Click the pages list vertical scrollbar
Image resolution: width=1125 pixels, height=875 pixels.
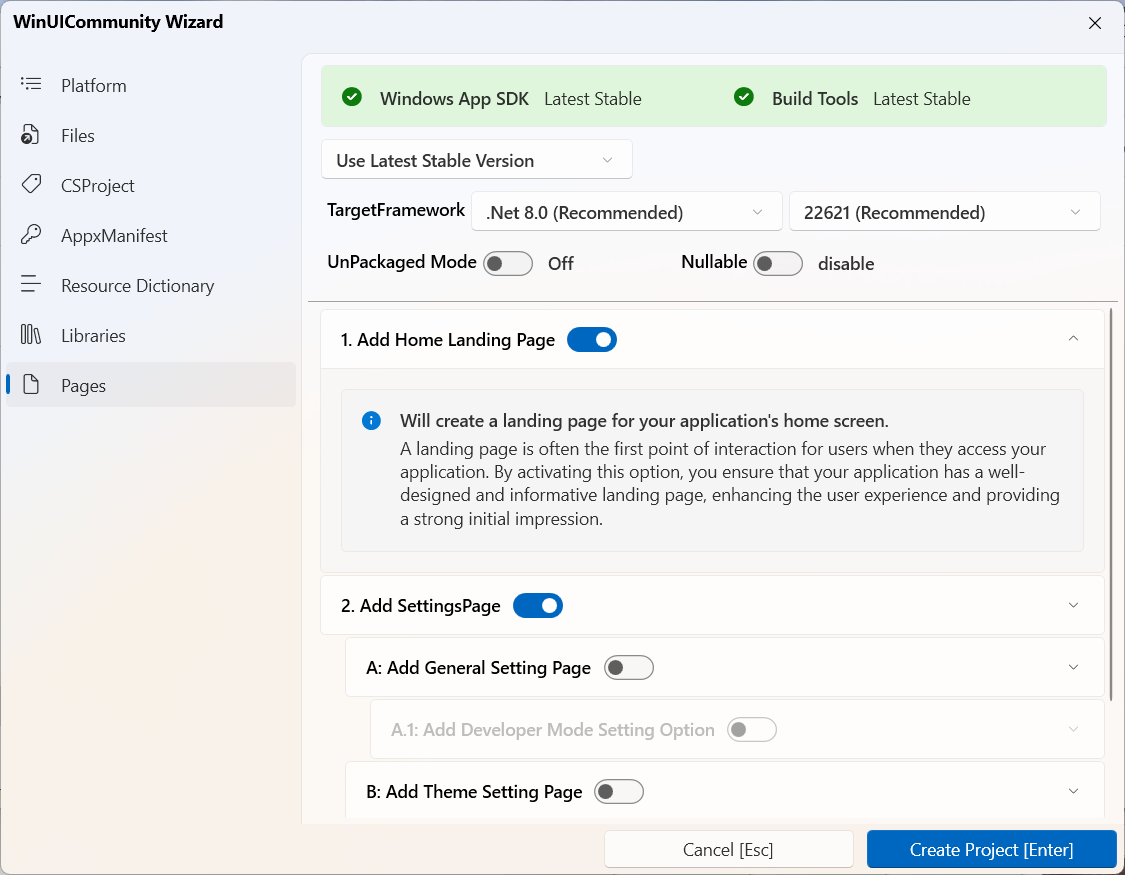1111,505
